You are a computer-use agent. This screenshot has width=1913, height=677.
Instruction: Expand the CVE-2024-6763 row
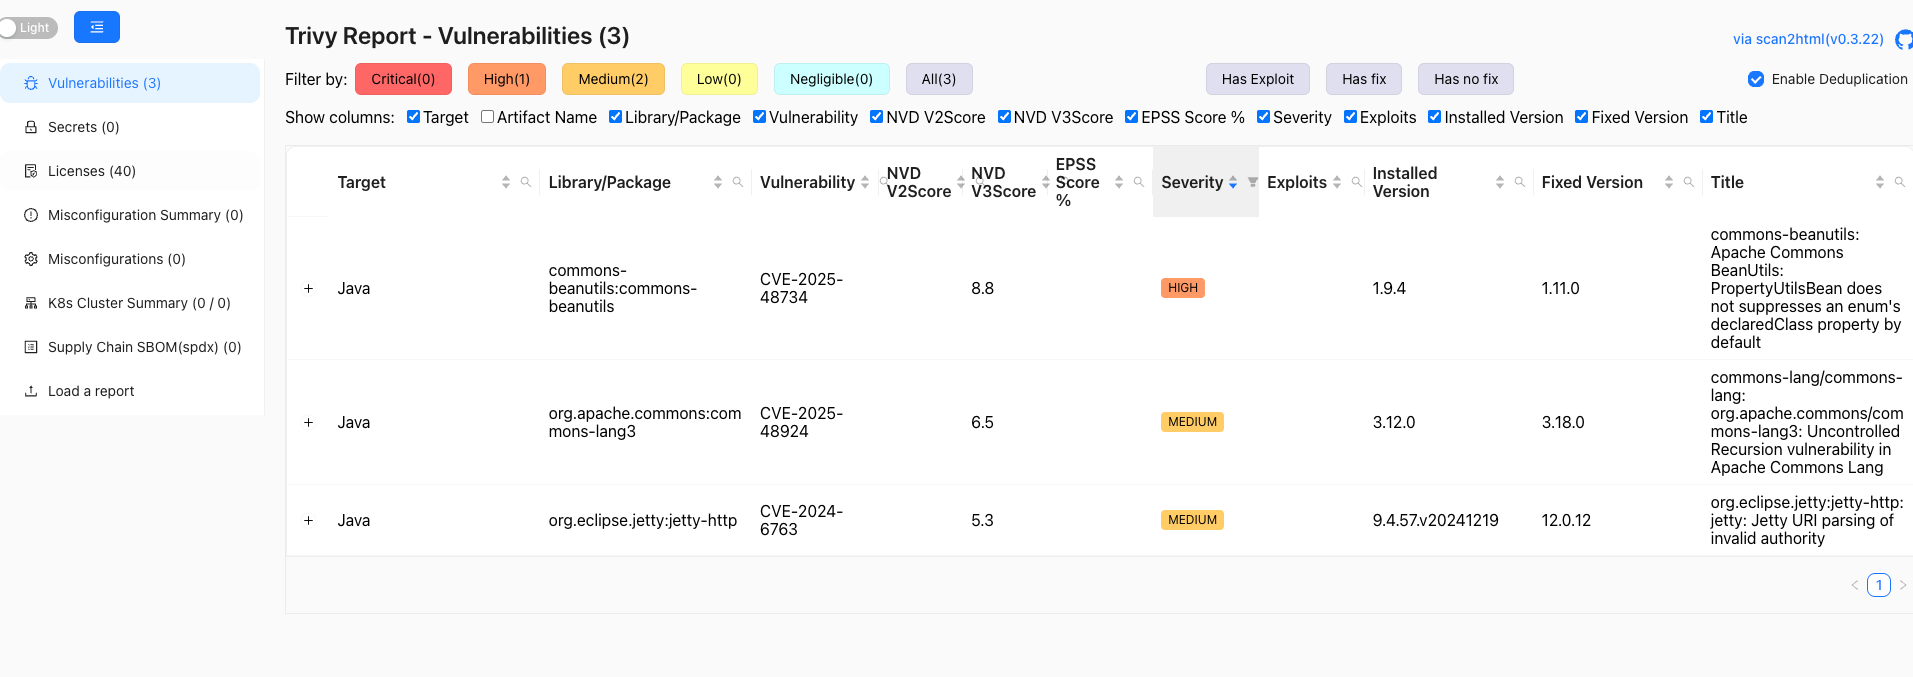pyautogui.click(x=309, y=520)
